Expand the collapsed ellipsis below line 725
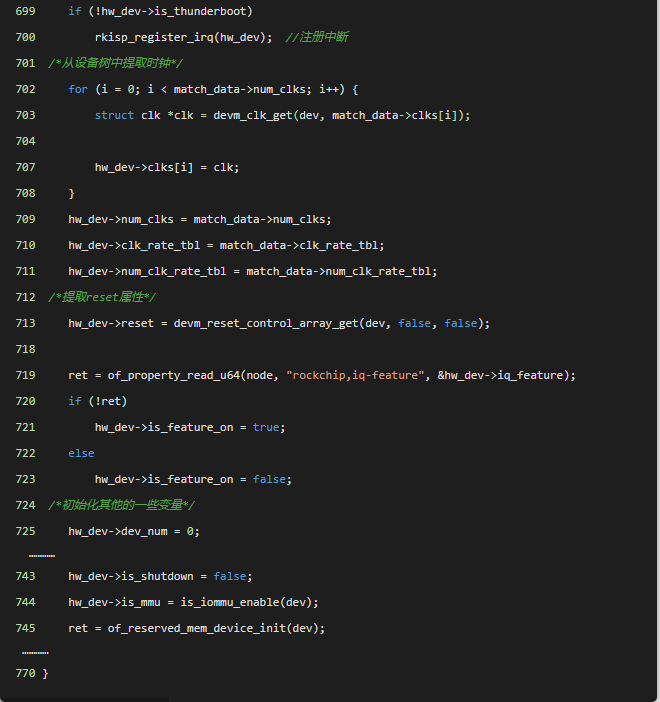Viewport: 660px width, 702px height. [x=41, y=554]
